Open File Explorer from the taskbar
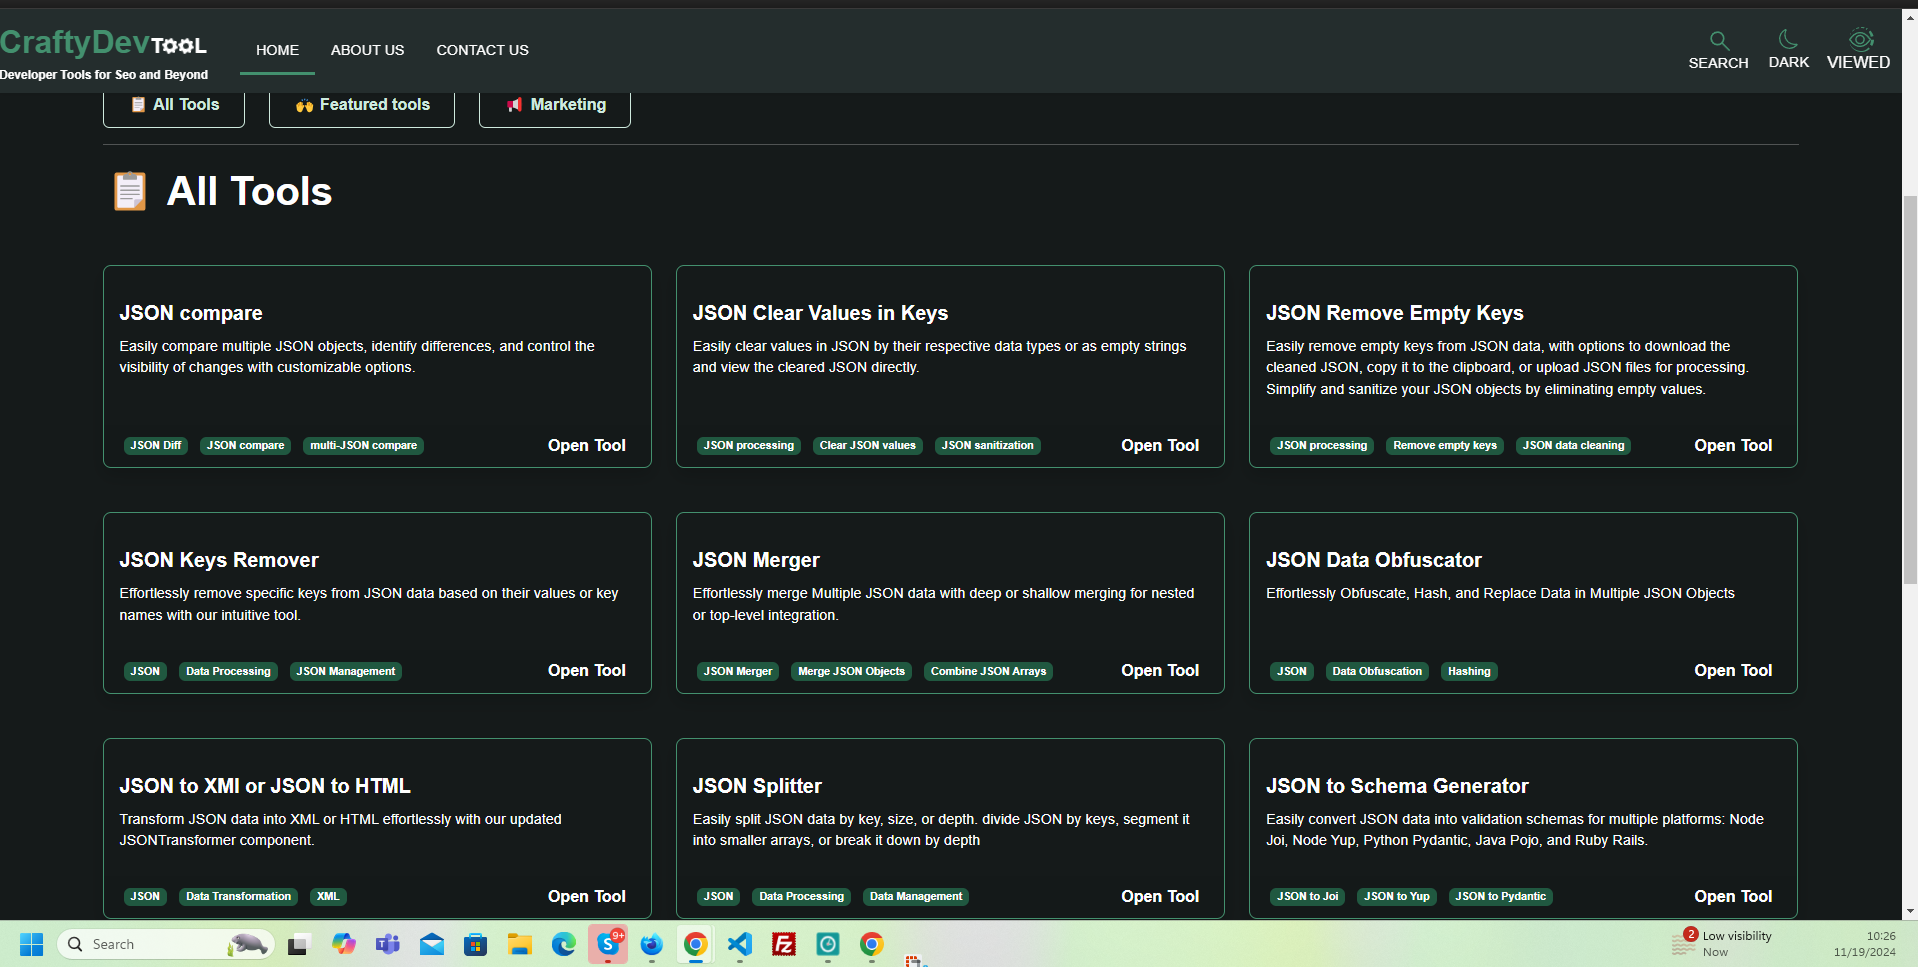 520,944
